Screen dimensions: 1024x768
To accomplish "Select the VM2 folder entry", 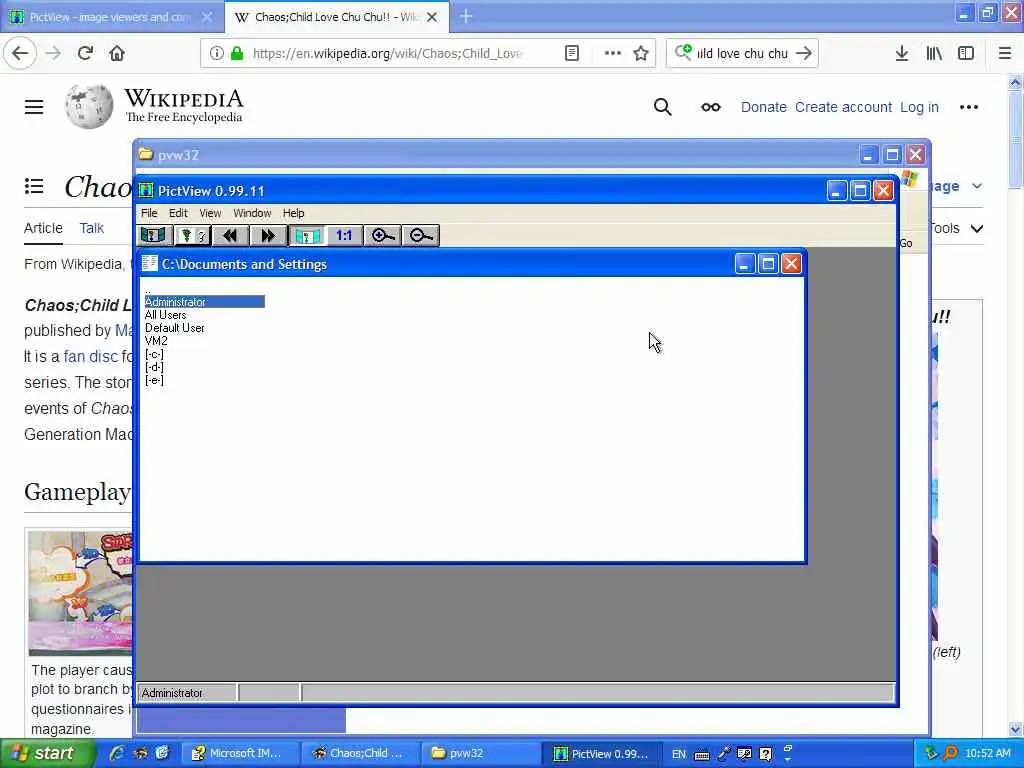I will click(x=156, y=341).
